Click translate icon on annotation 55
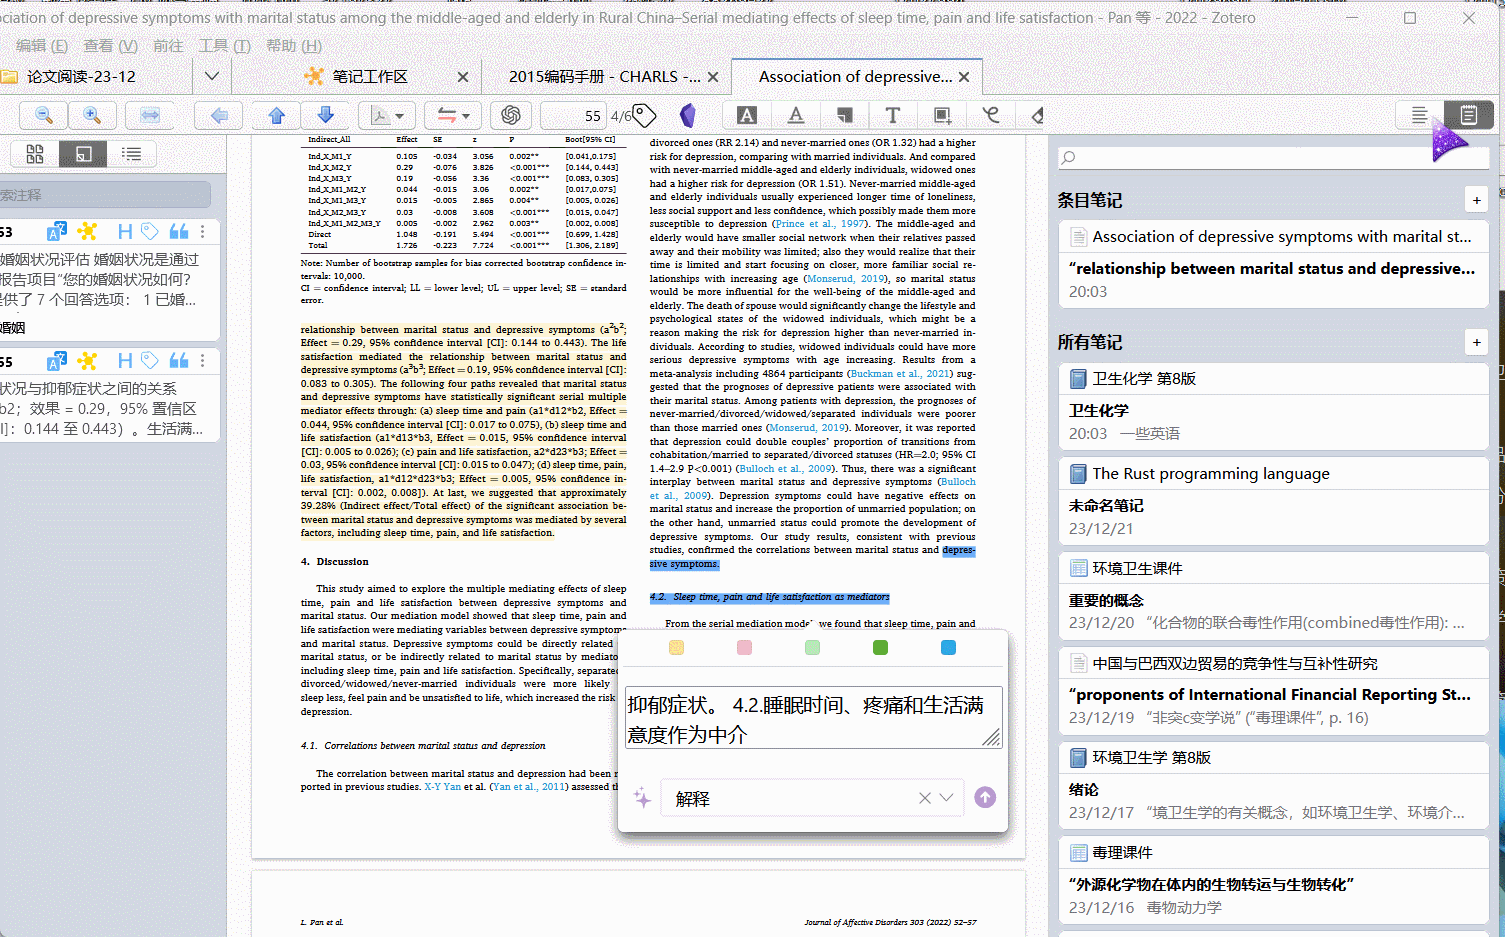Screen dimensions: 1505x937 (x=57, y=361)
